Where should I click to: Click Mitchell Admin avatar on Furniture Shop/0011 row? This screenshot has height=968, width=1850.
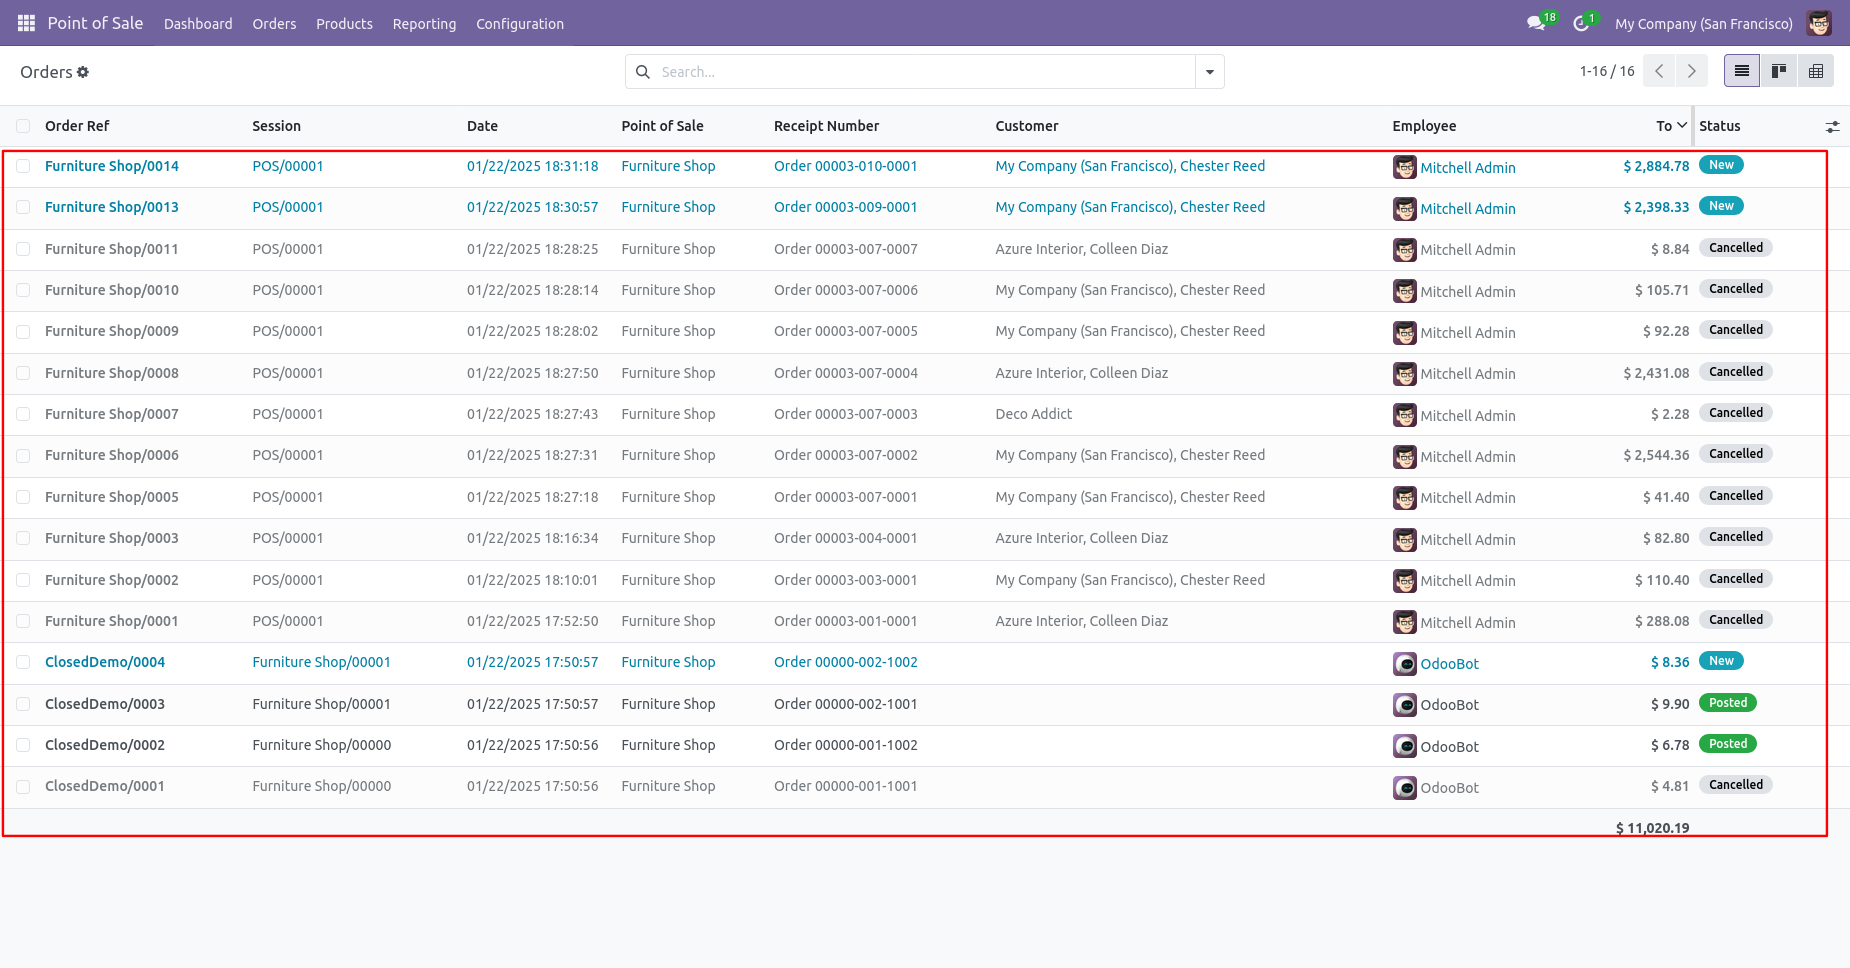[1405, 250]
